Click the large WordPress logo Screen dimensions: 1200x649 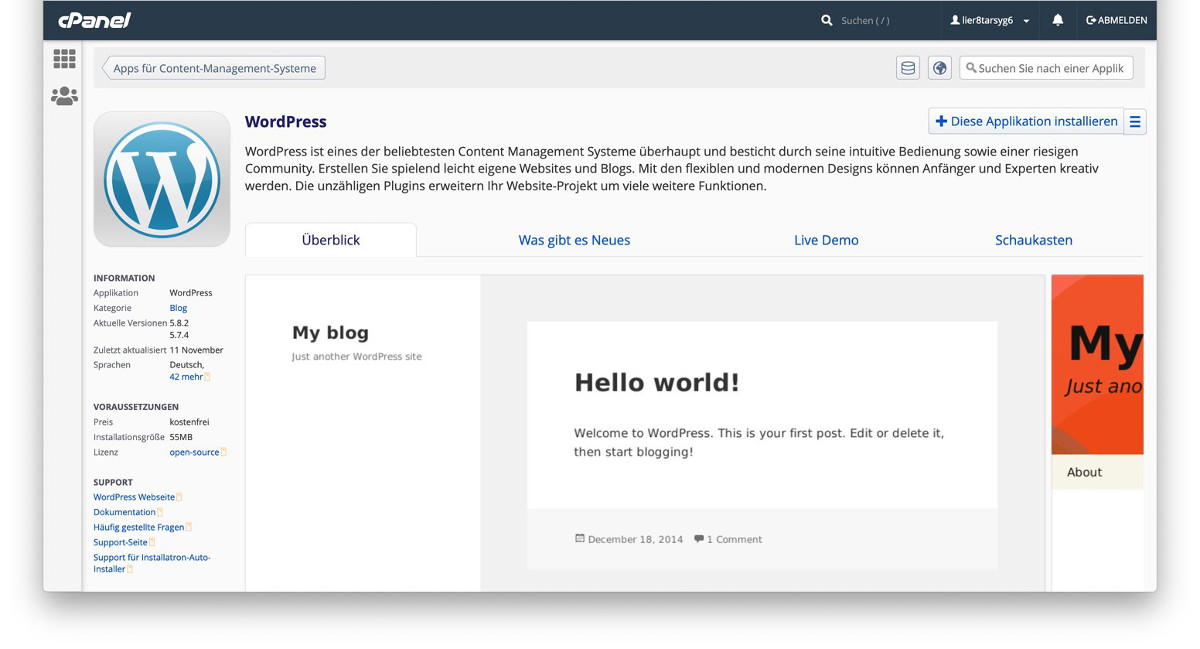point(162,179)
